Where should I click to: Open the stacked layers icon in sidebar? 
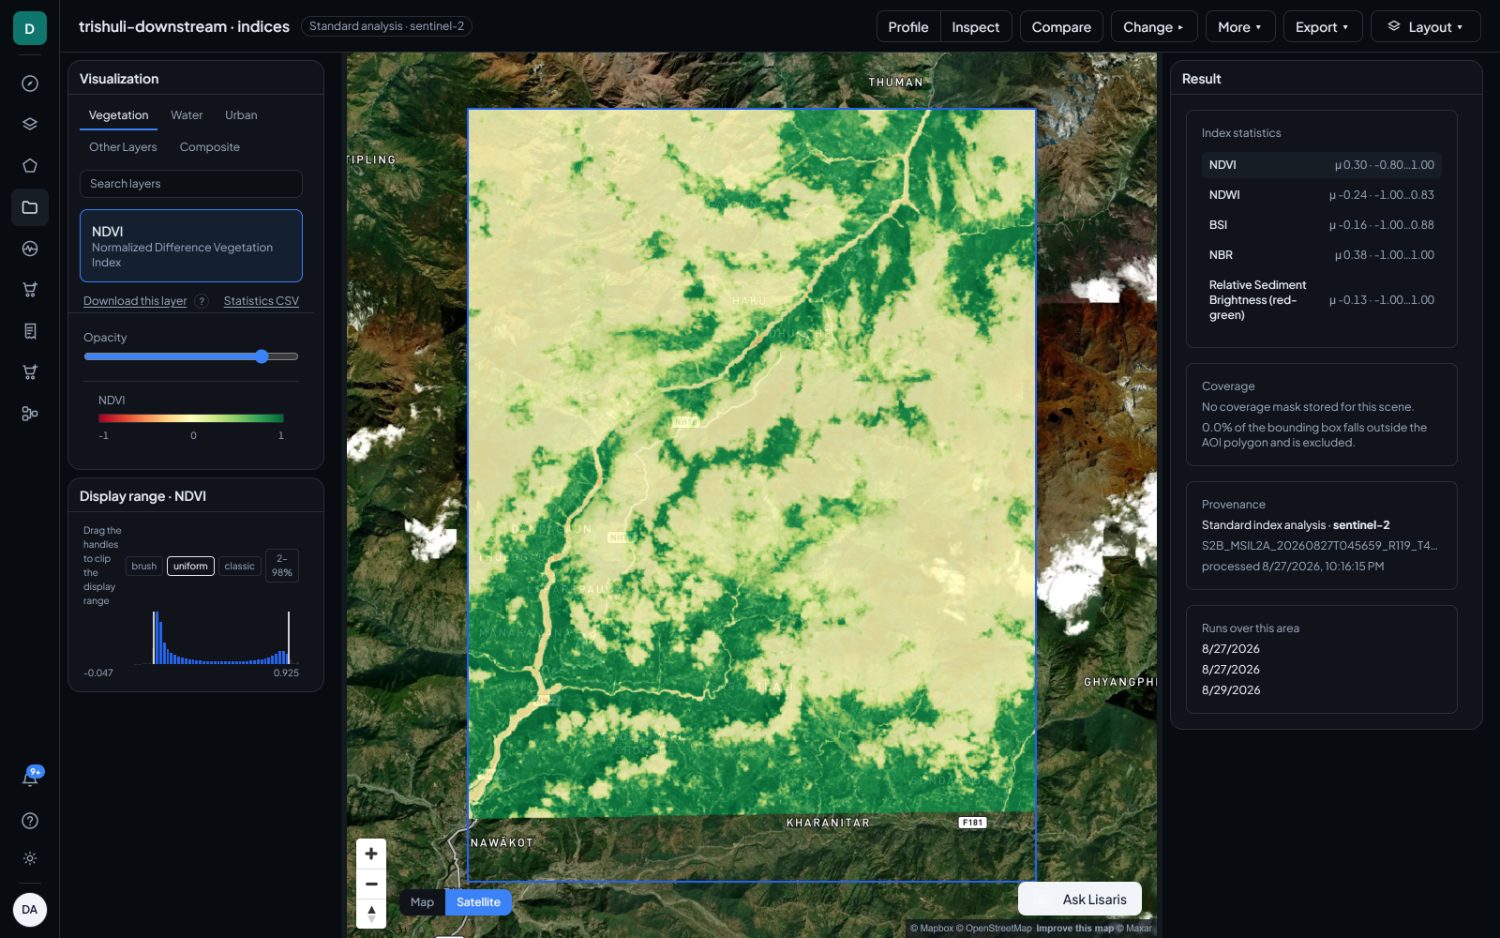(30, 125)
